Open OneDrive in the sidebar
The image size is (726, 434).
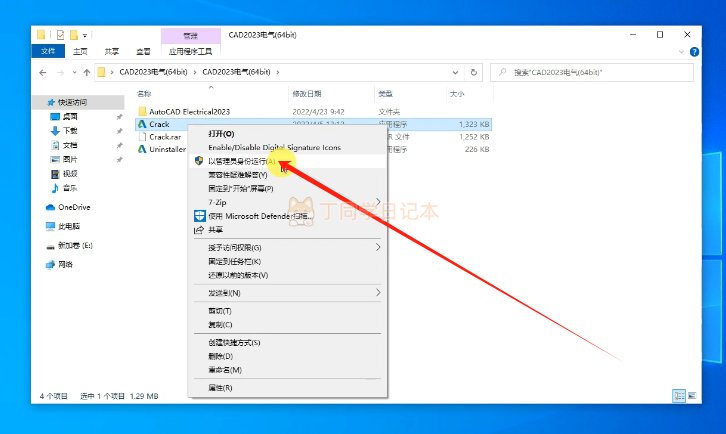[x=68, y=207]
